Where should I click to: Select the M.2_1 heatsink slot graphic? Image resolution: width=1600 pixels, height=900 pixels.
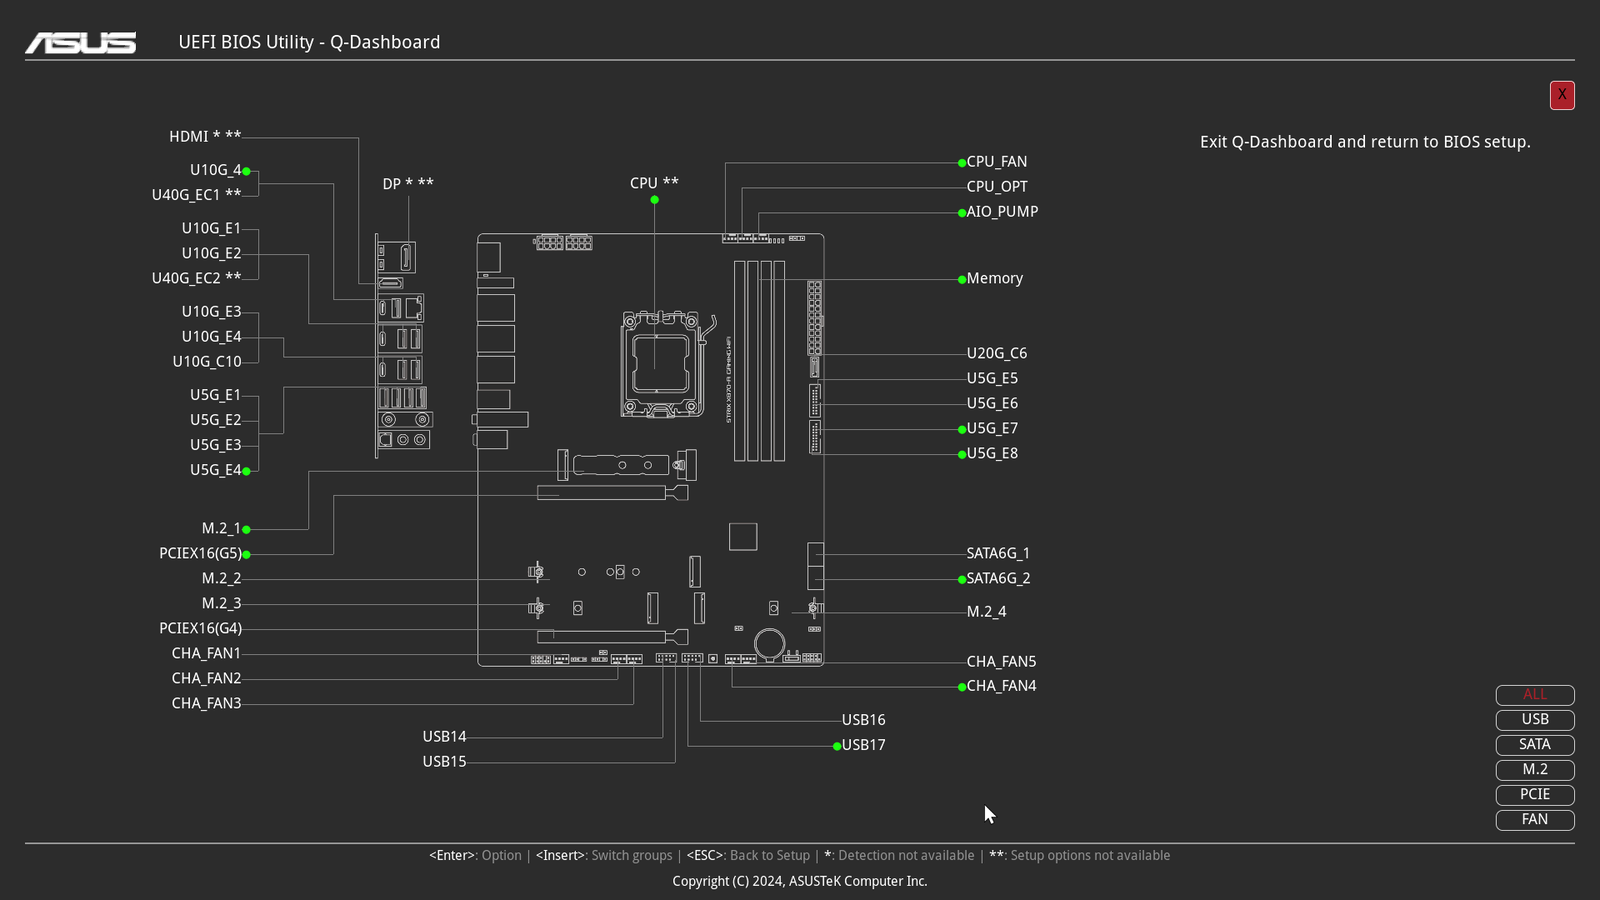(x=627, y=465)
